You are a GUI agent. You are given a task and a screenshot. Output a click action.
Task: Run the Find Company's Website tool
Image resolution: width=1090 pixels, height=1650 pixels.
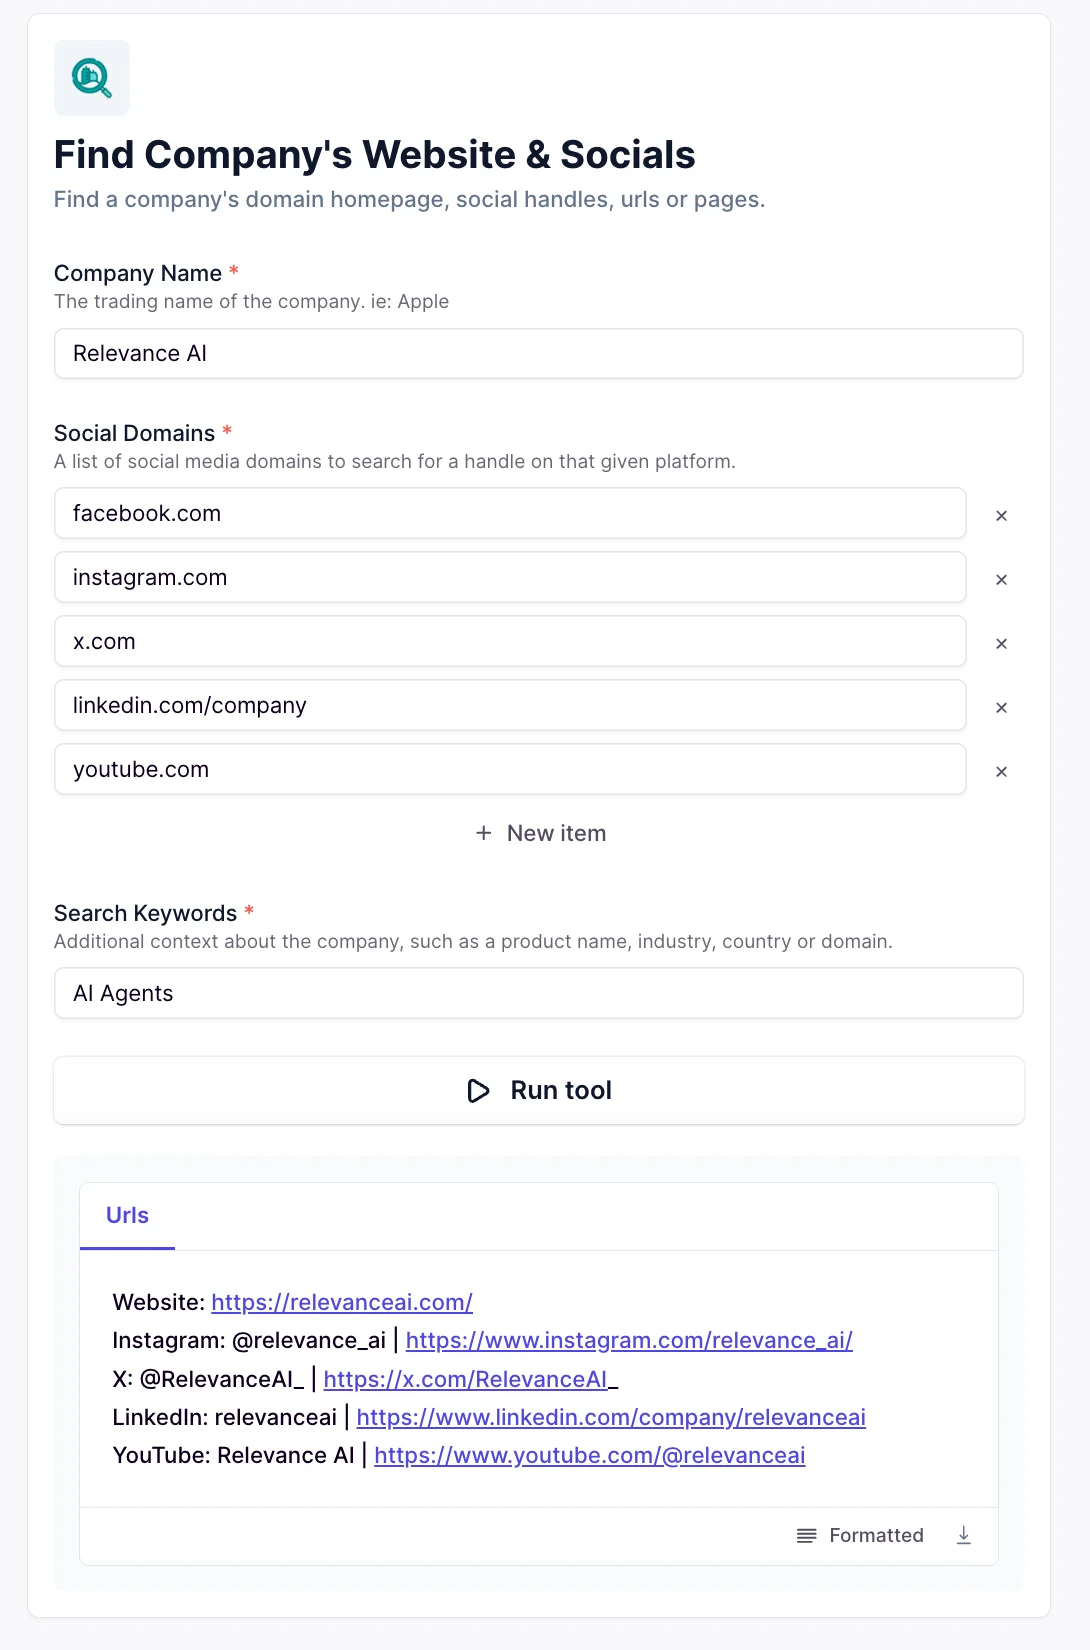539,1090
